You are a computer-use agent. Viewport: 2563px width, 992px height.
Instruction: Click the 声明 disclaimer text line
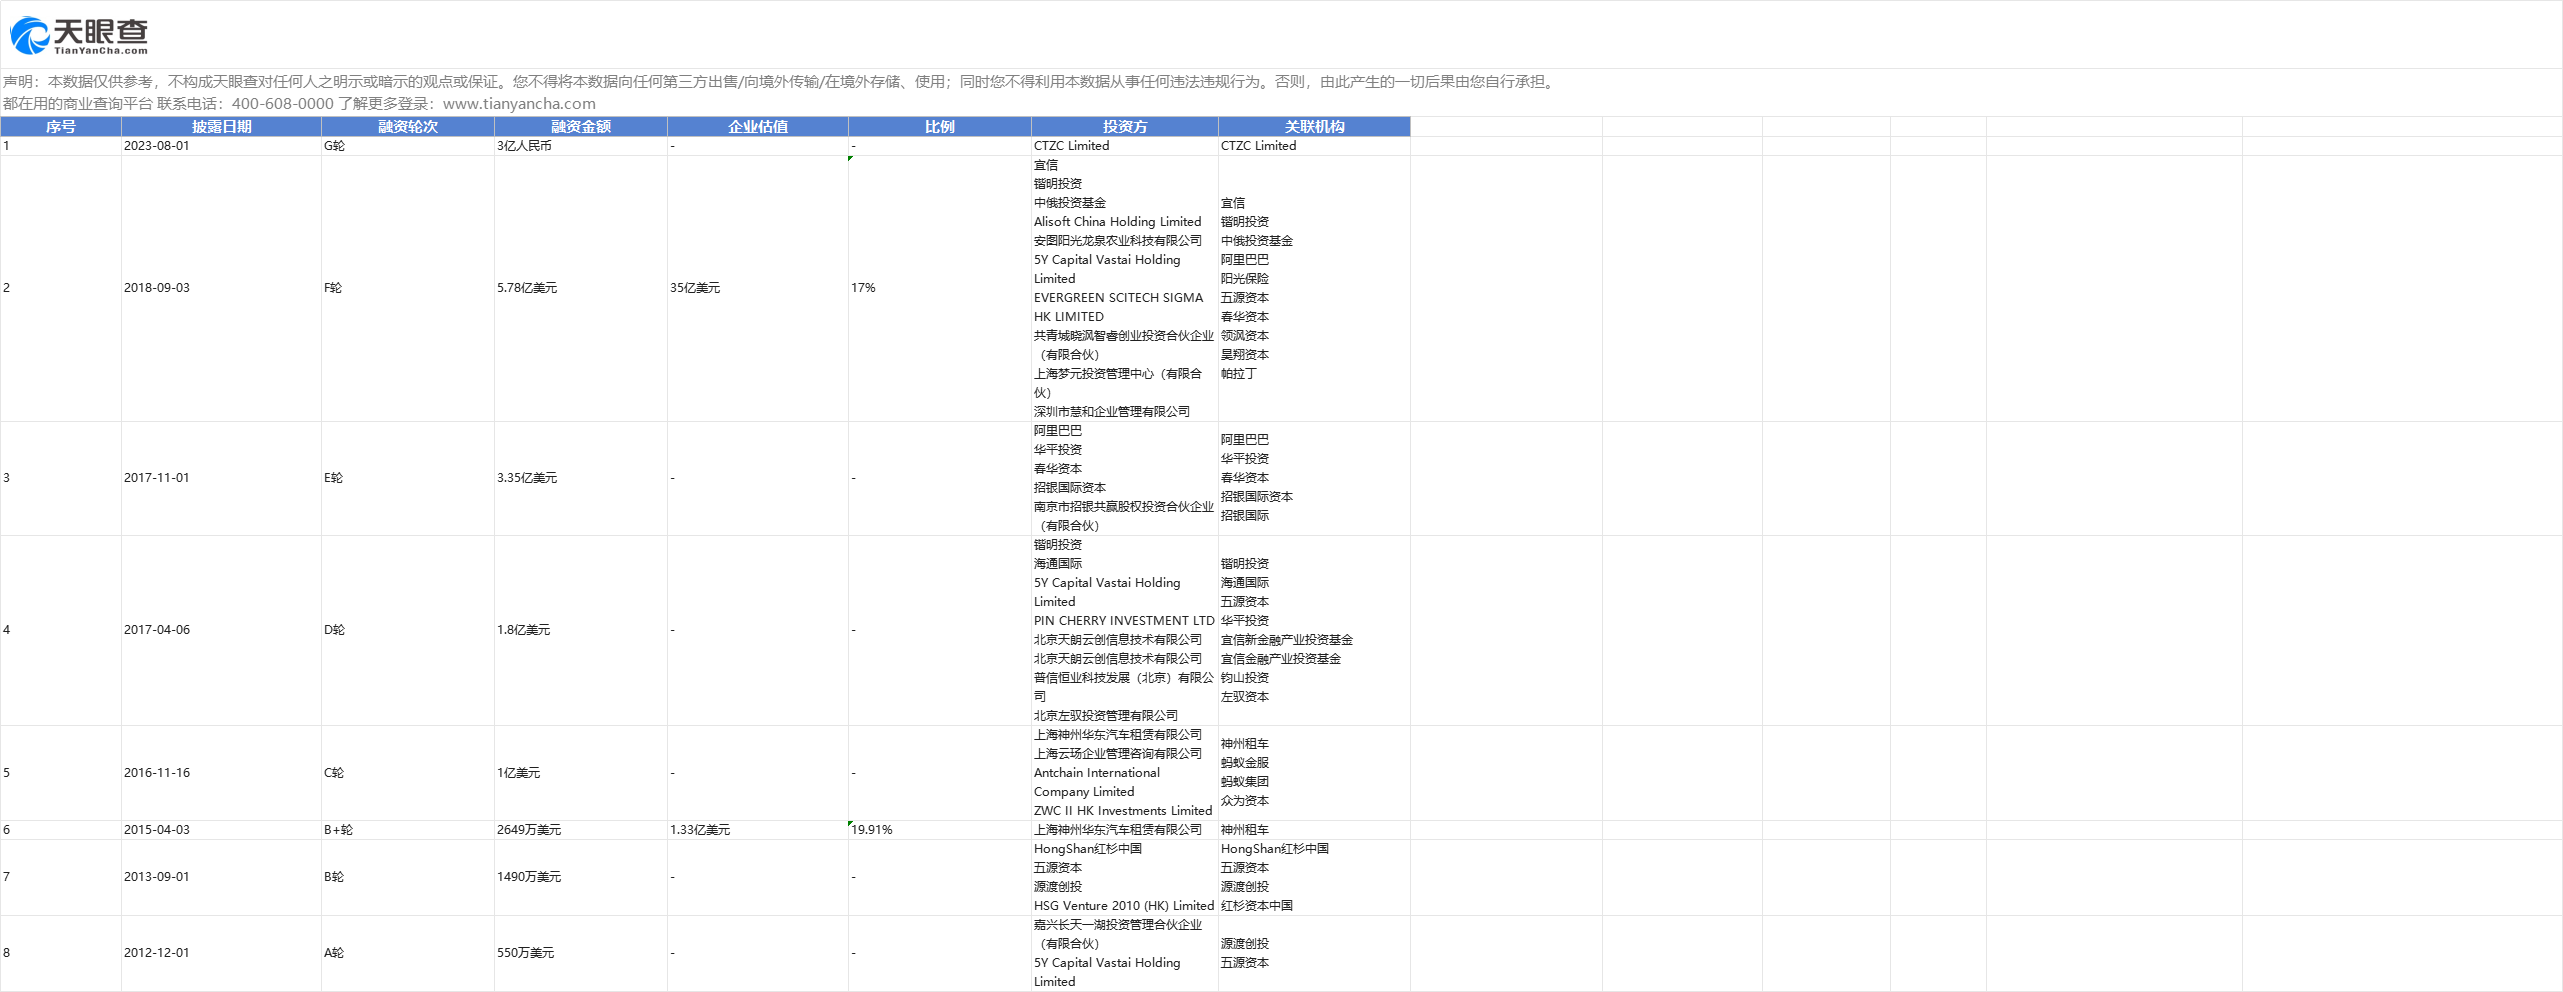(x=780, y=82)
